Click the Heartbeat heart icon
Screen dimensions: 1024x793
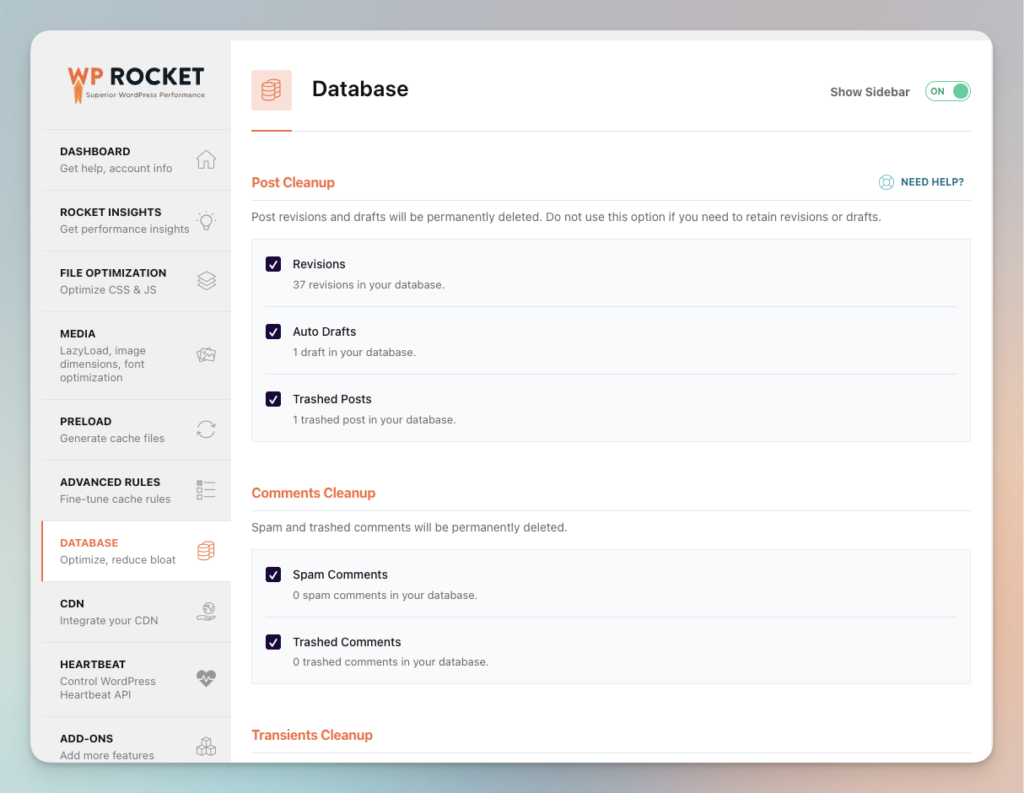pyautogui.click(x=206, y=678)
